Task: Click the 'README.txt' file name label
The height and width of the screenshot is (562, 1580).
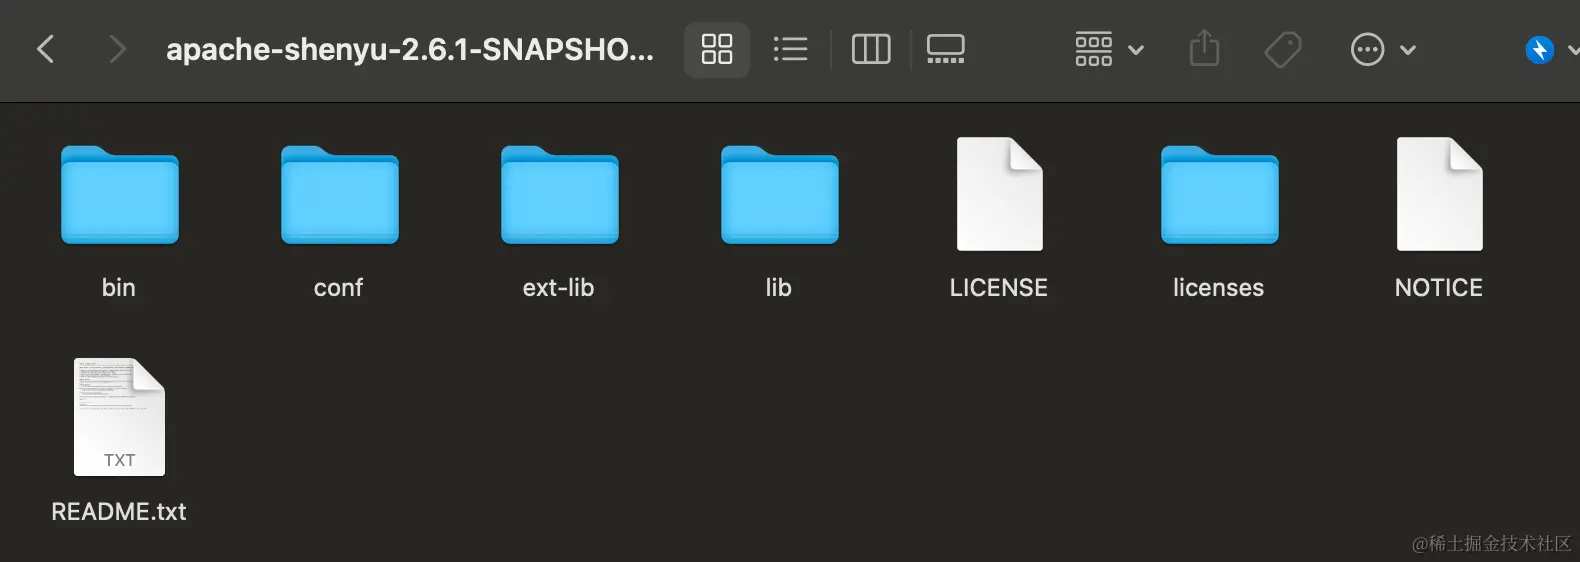Action: coord(119,512)
